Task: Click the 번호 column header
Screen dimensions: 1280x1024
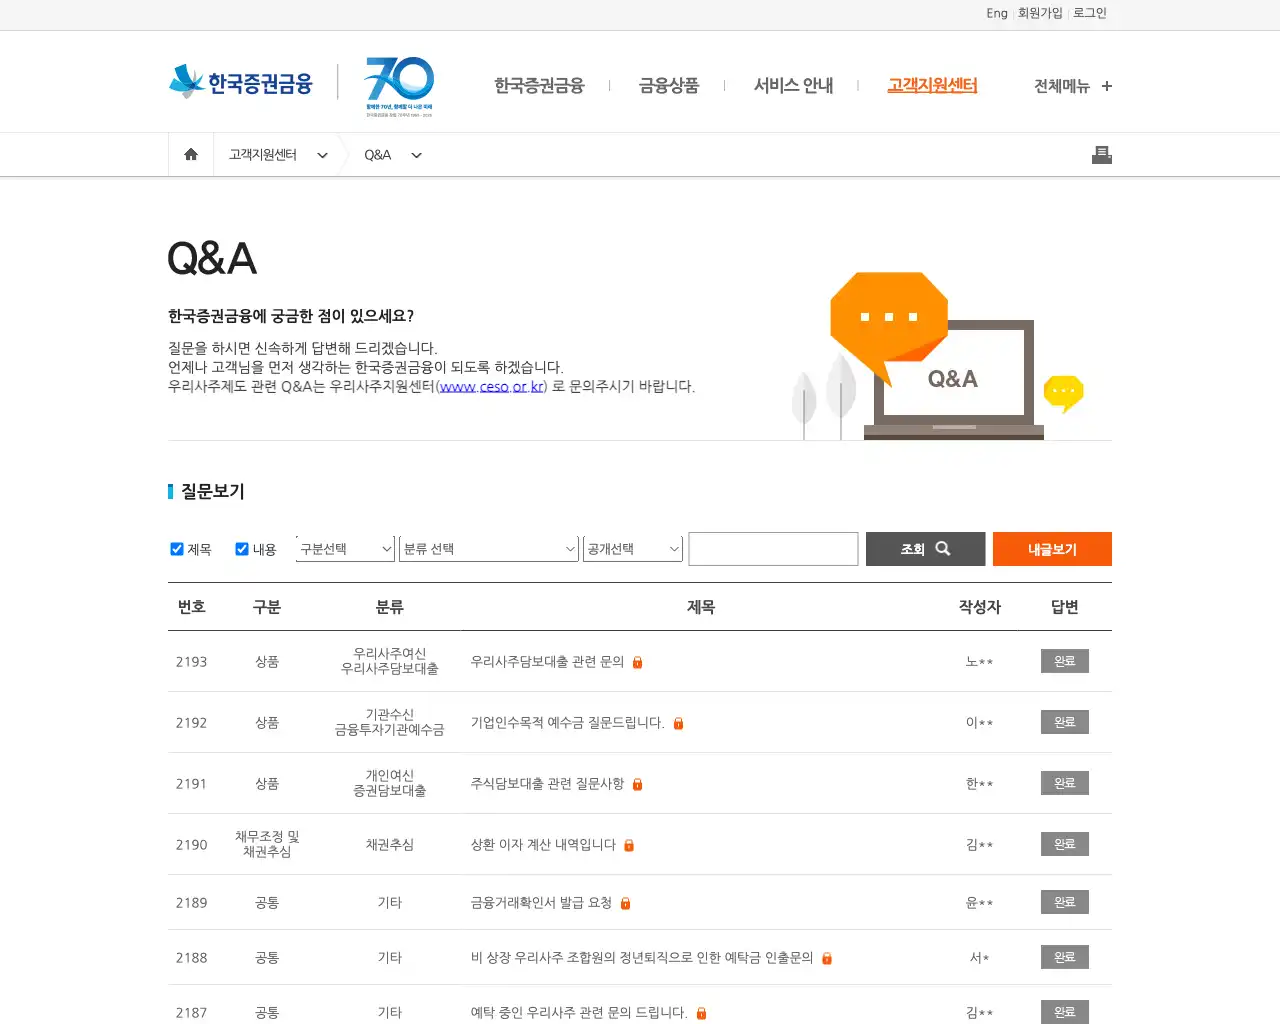Action: (x=191, y=607)
